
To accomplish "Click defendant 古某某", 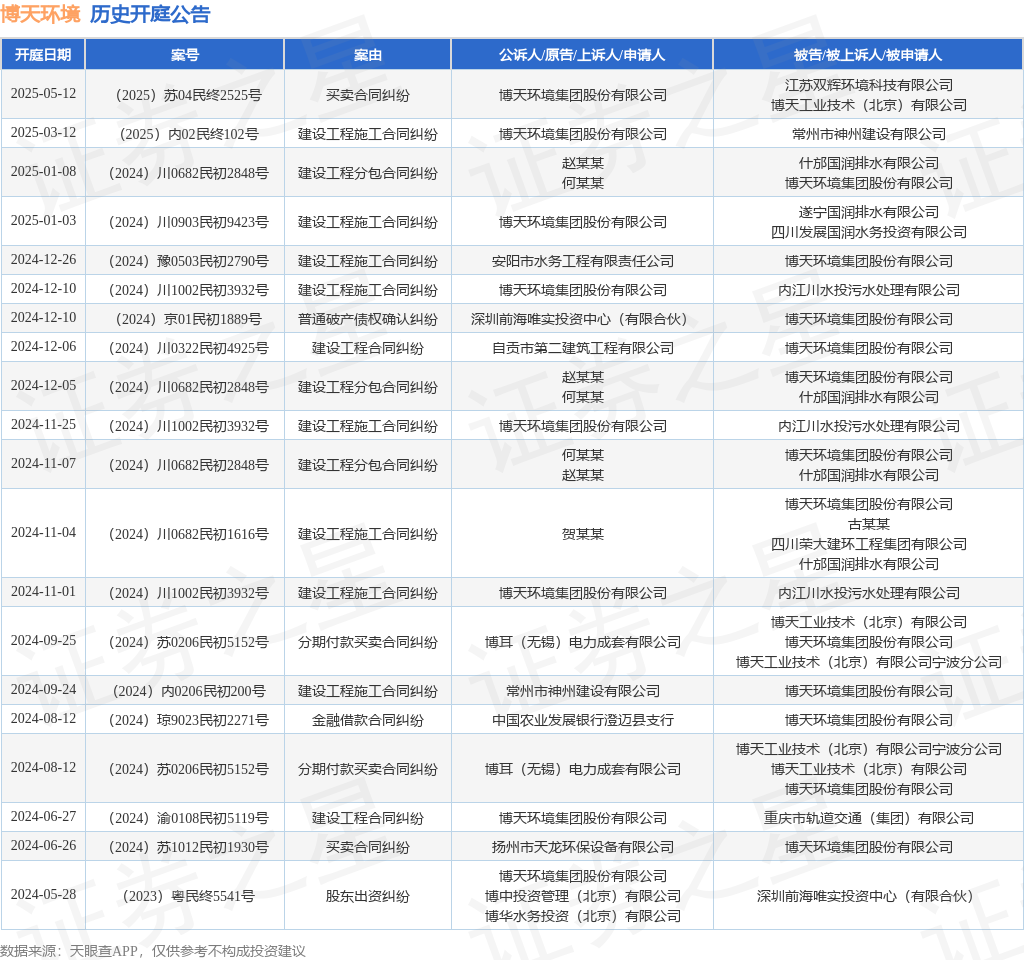I will pyautogui.click(x=869, y=524).
